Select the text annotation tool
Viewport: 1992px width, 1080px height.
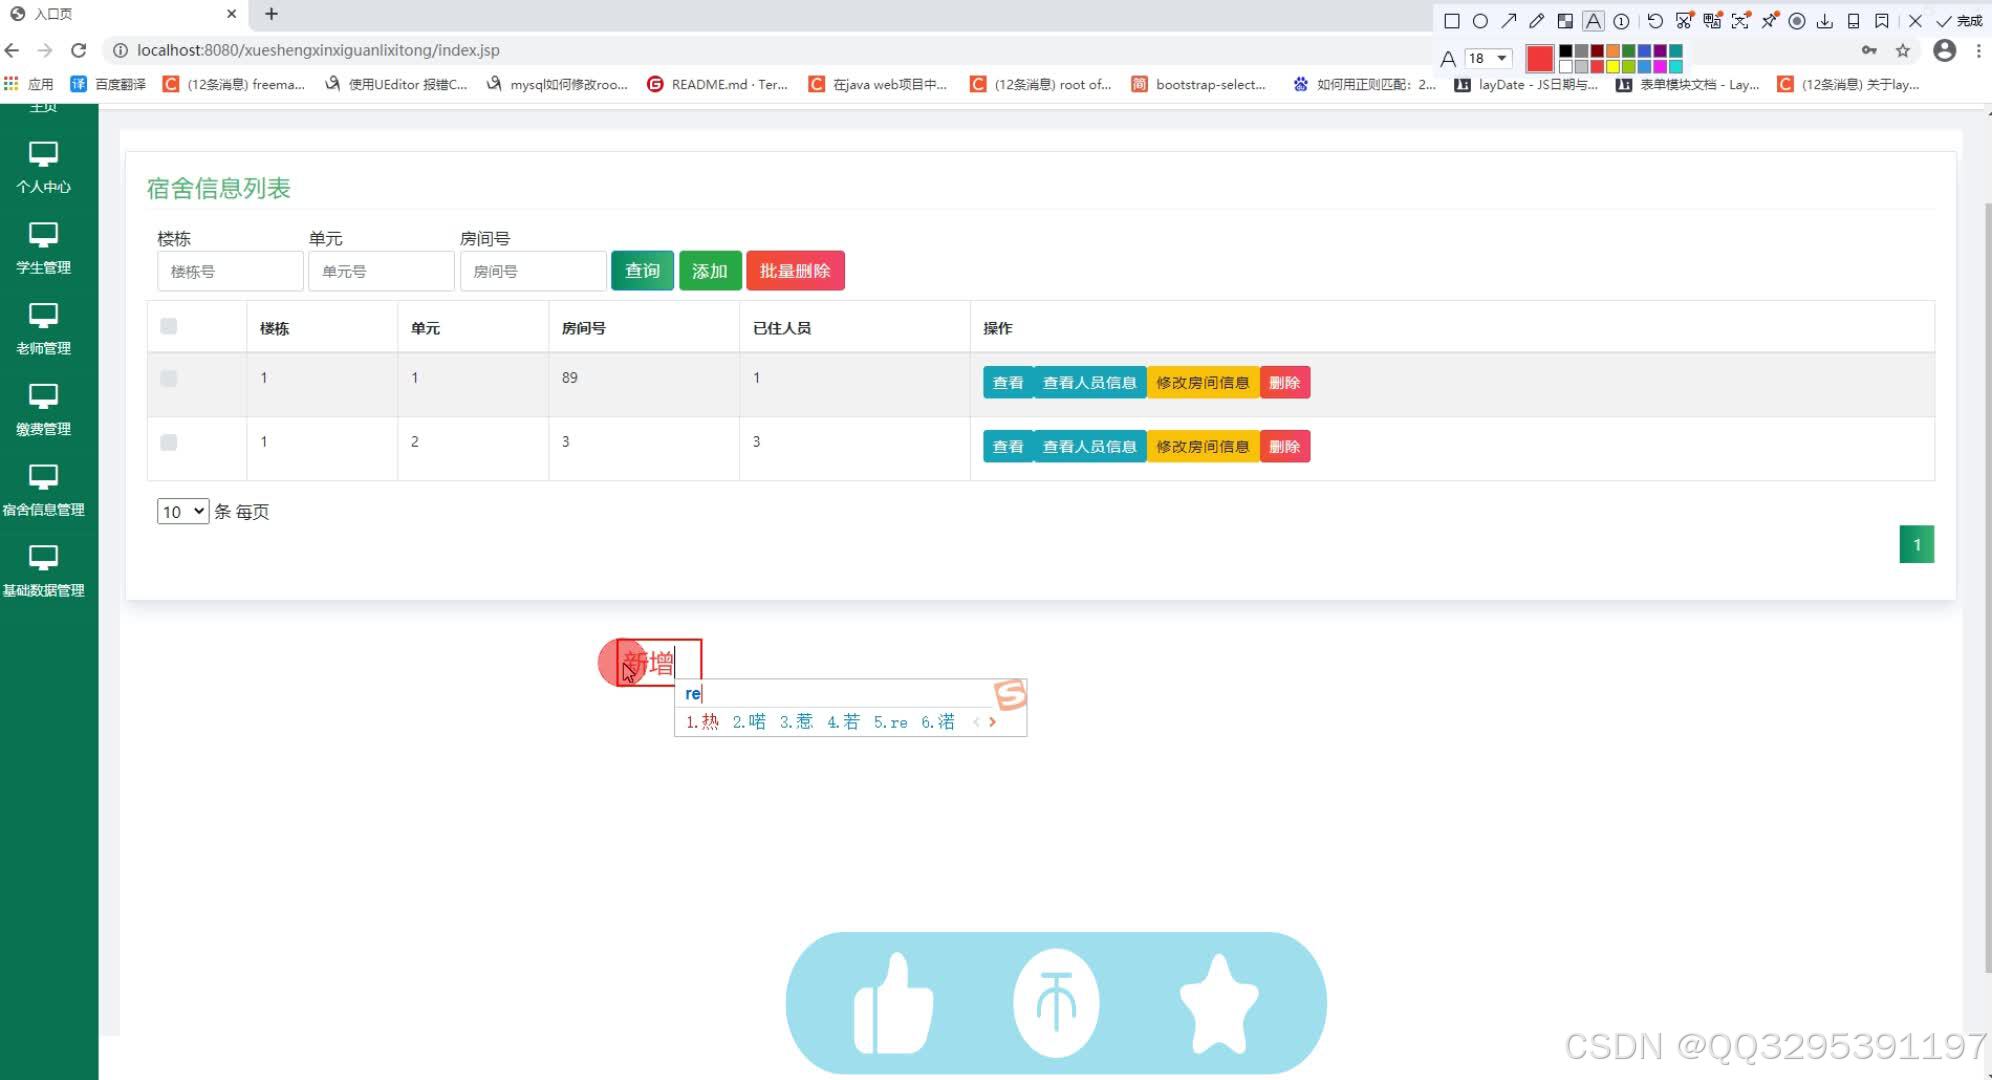(1593, 21)
